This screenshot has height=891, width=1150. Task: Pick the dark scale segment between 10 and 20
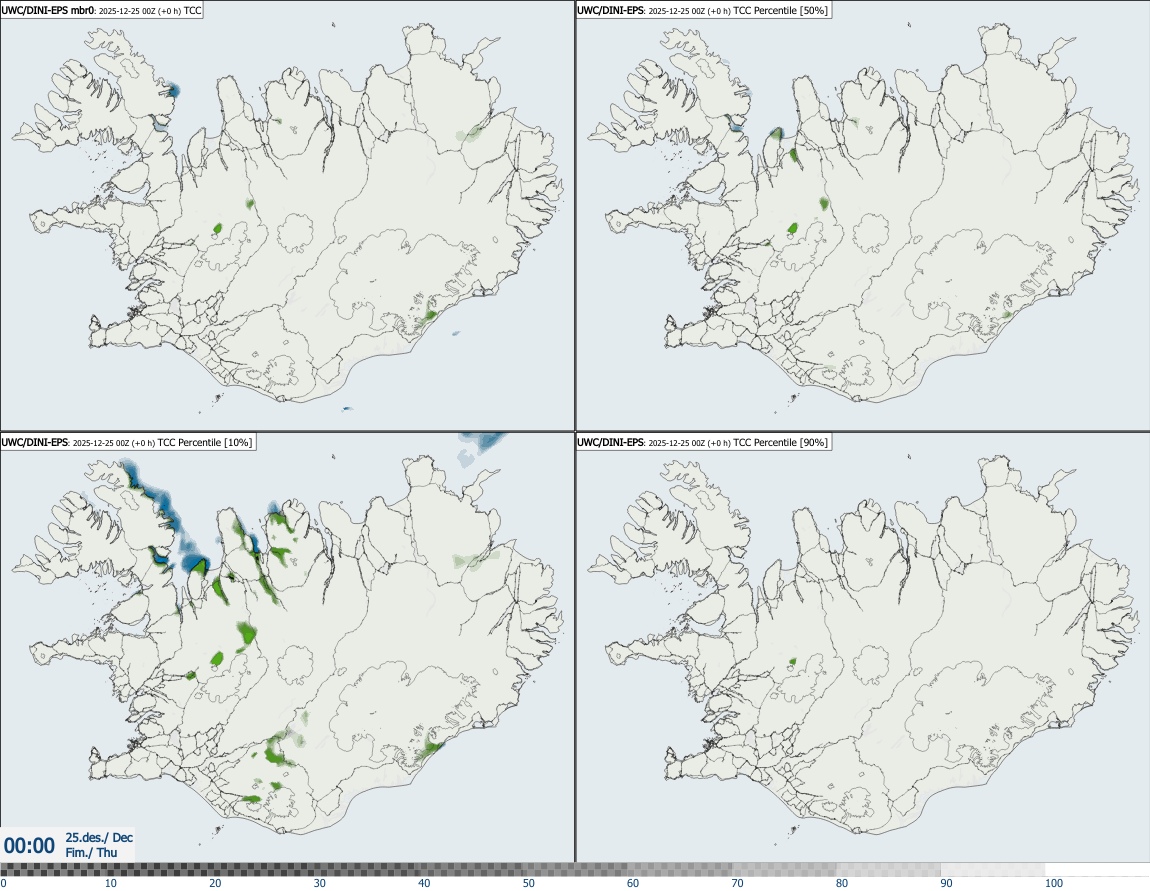click(157, 870)
